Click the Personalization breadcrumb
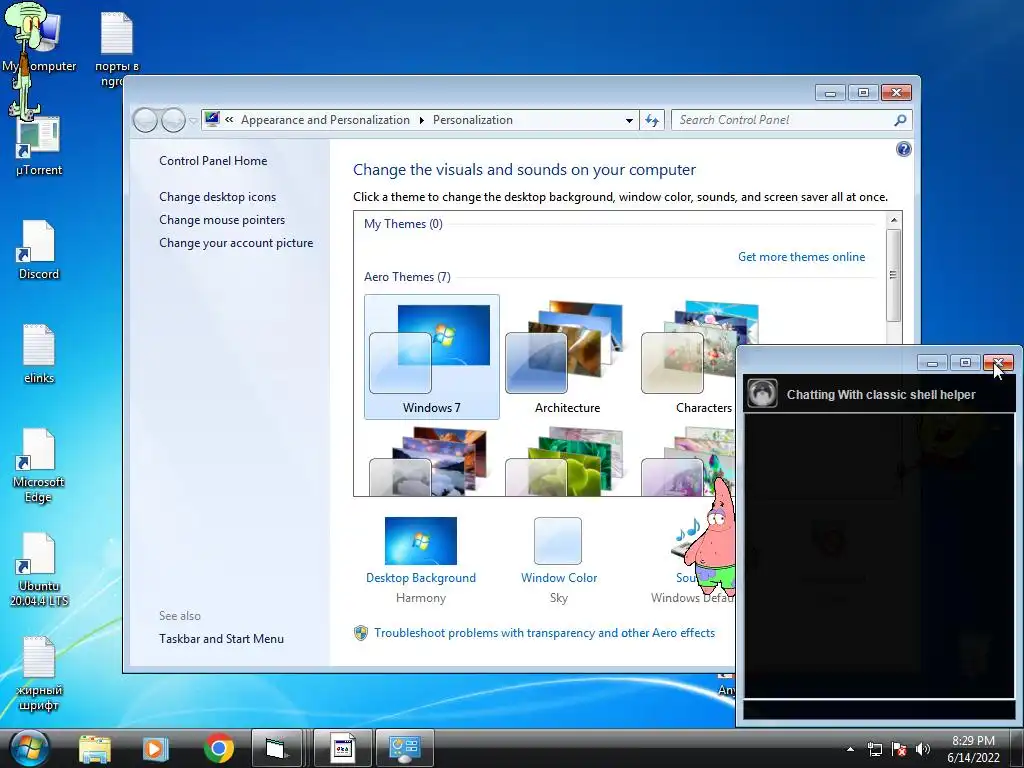This screenshot has height=768, width=1024. pyautogui.click(x=473, y=120)
